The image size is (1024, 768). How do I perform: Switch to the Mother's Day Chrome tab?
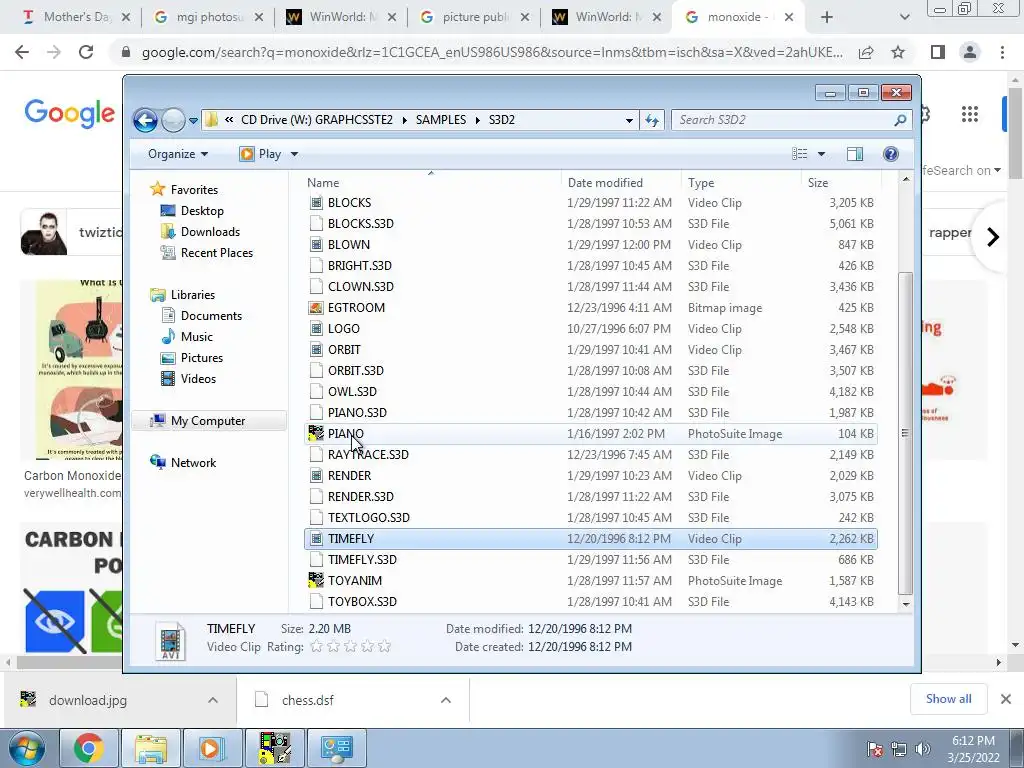76,17
